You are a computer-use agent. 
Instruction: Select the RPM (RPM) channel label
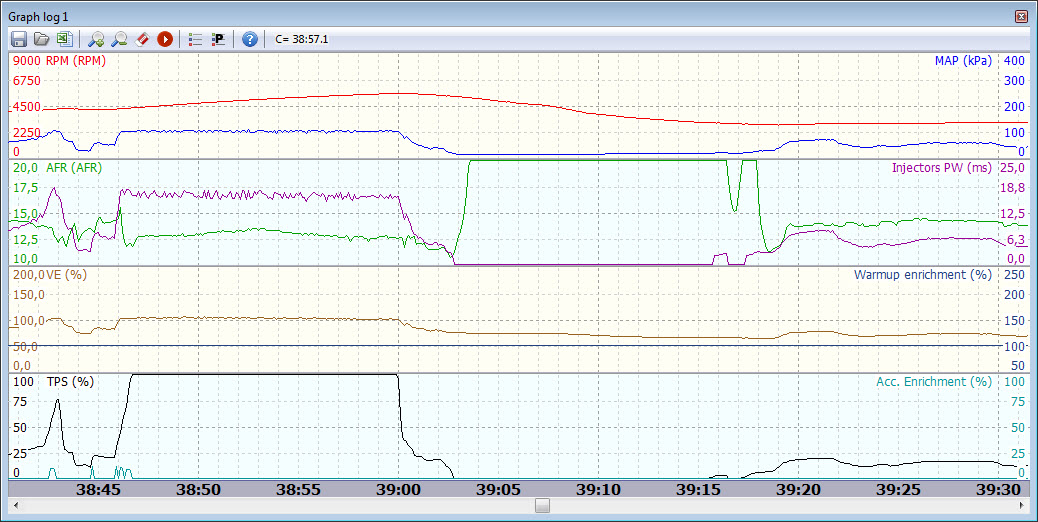coord(76,61)
